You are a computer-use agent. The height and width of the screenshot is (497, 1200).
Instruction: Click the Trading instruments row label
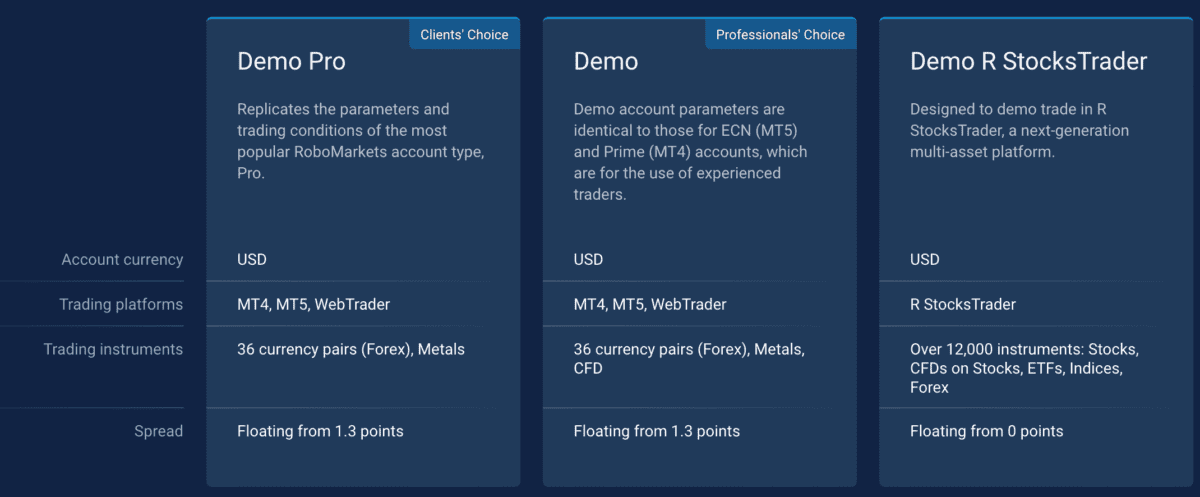[x=113, y=350]
